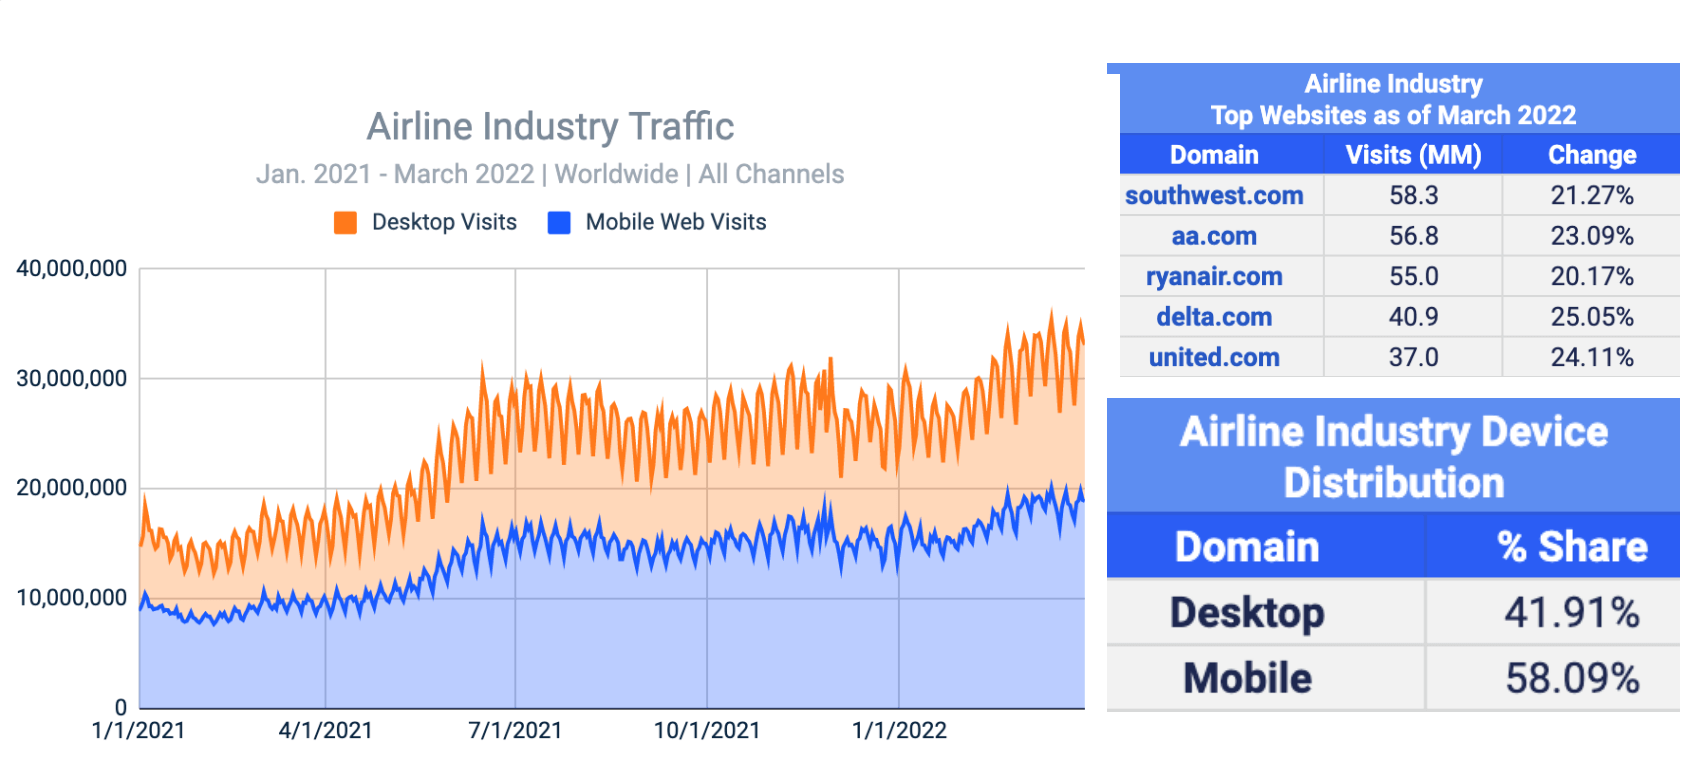The width and height of the screenshot is (1706, 776).
Task: Click the 4/1/2021 x-axis label
Action: (325, 731)
